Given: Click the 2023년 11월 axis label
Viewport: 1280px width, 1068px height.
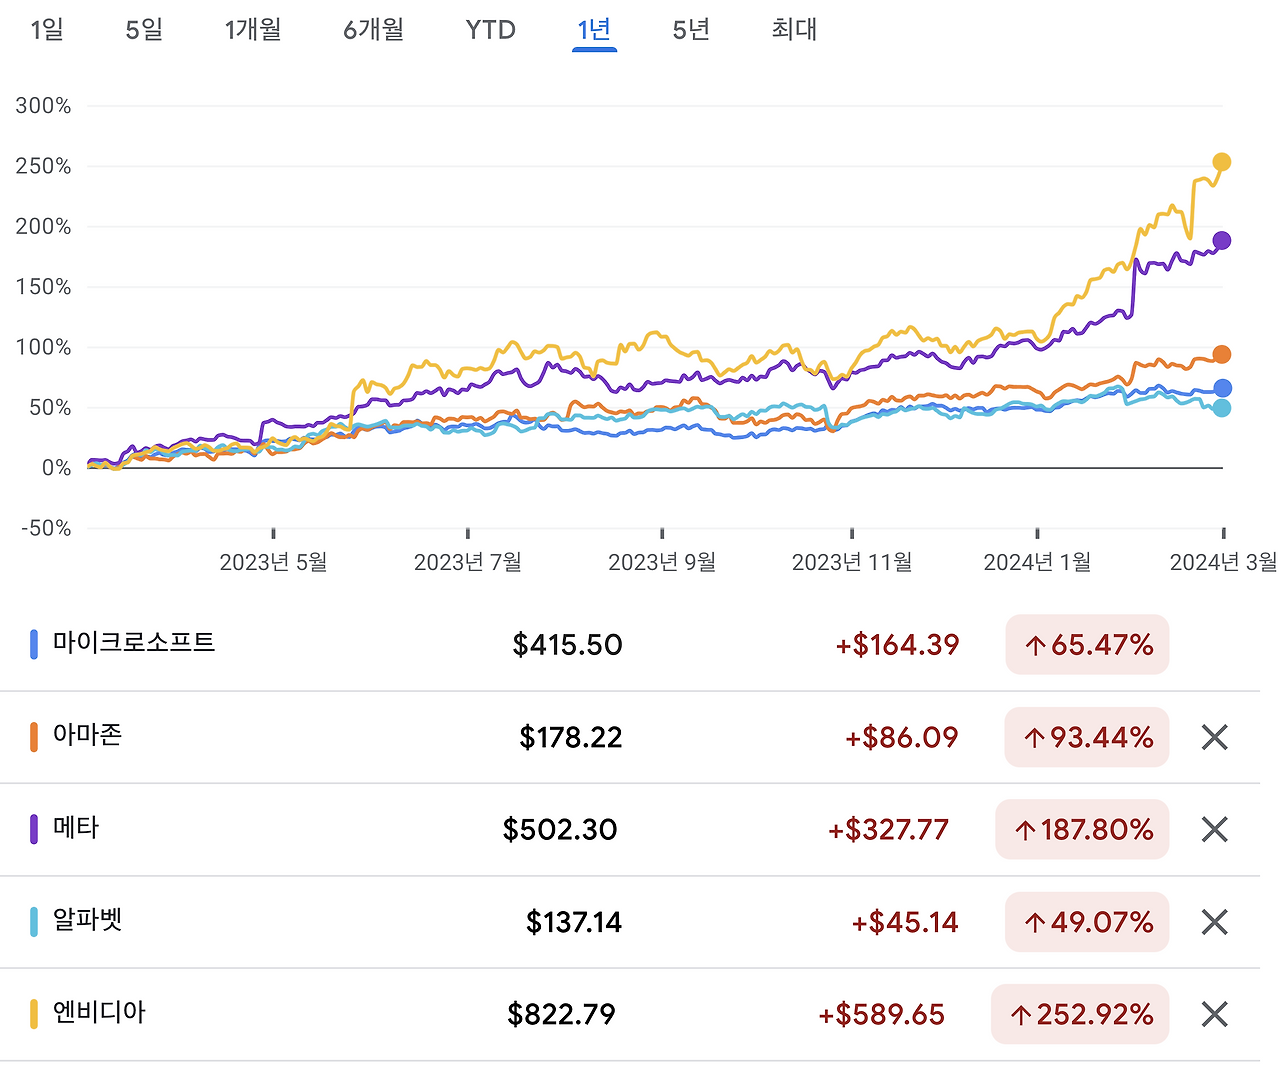Looking at the screenshot, I should pos(852,563).
